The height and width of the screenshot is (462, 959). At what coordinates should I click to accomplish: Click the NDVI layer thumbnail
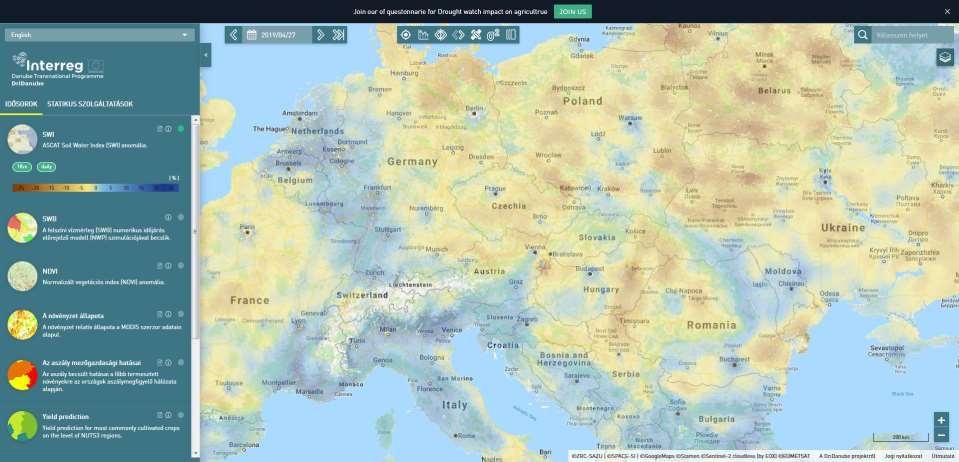(x=23, y=276)
